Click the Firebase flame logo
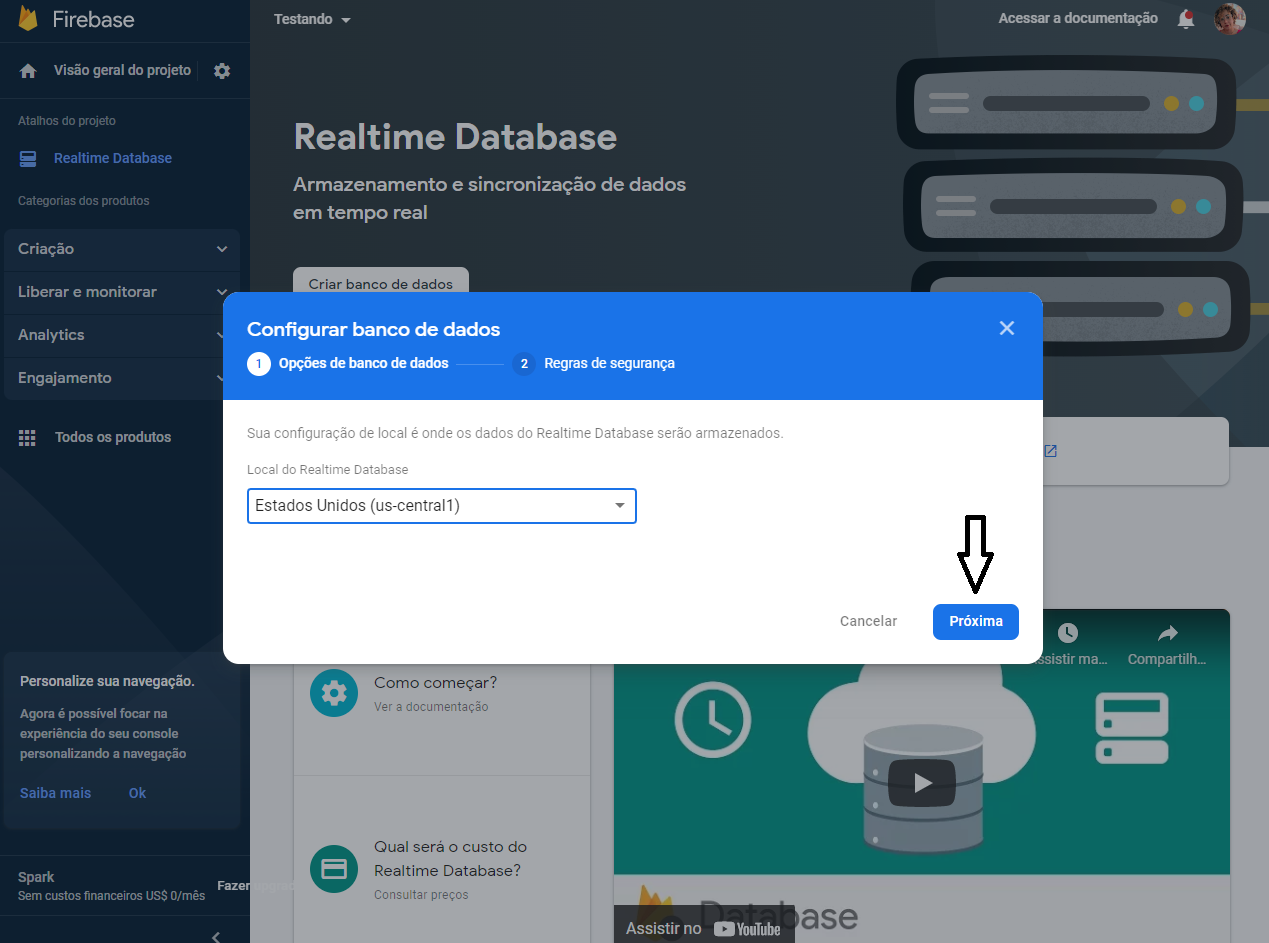The width and height of the screenshot is (1269, 943). pyautogui.click(x=28, y=19)
